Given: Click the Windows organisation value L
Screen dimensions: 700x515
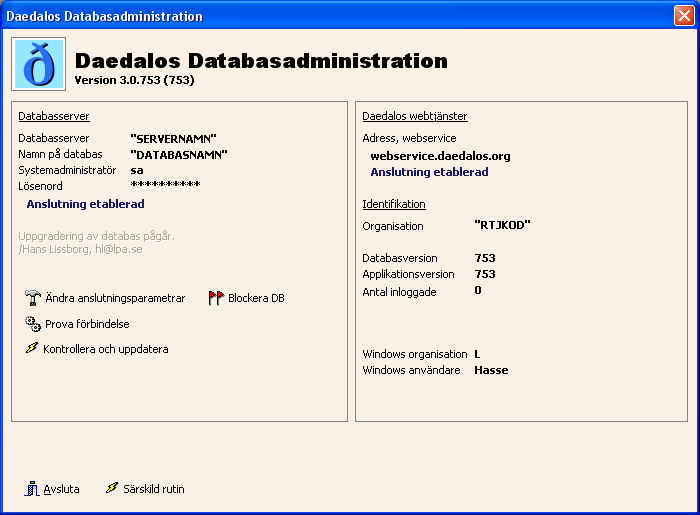Looking at the screenshot, I should tap(477, 354).
